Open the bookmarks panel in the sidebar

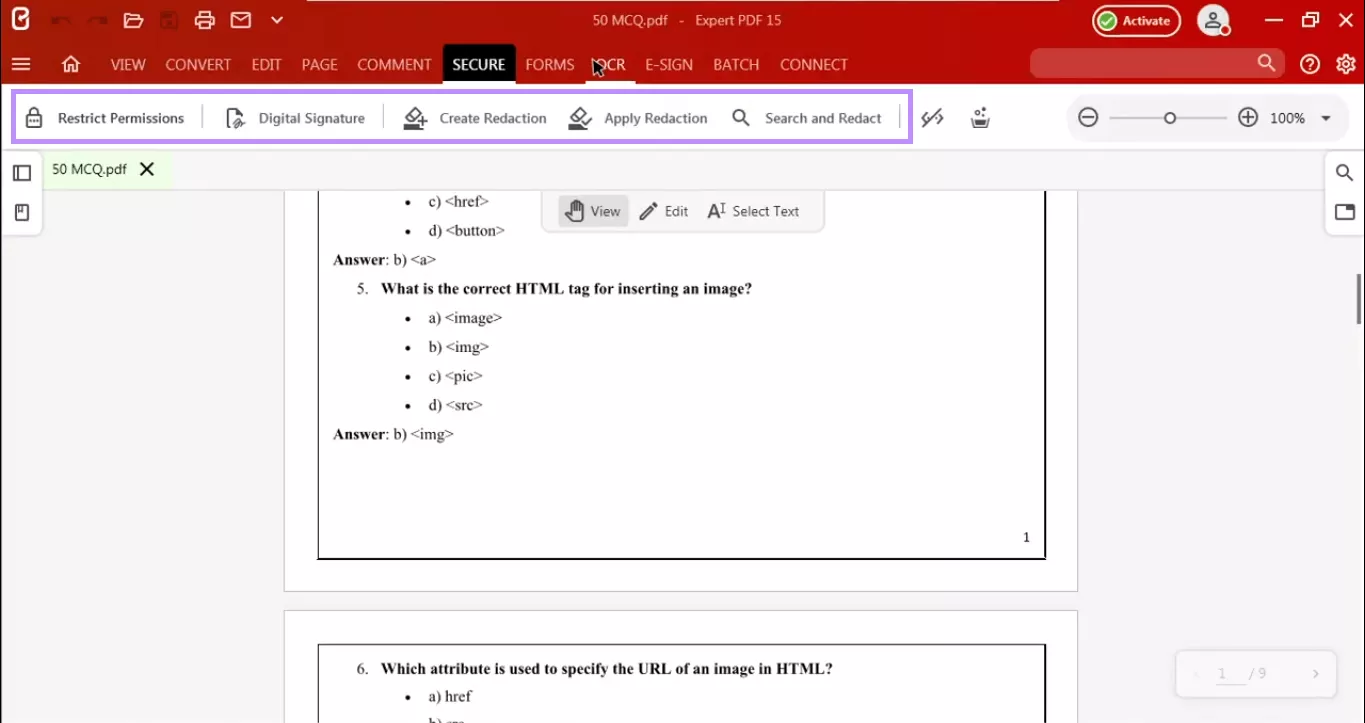(21, 212)
